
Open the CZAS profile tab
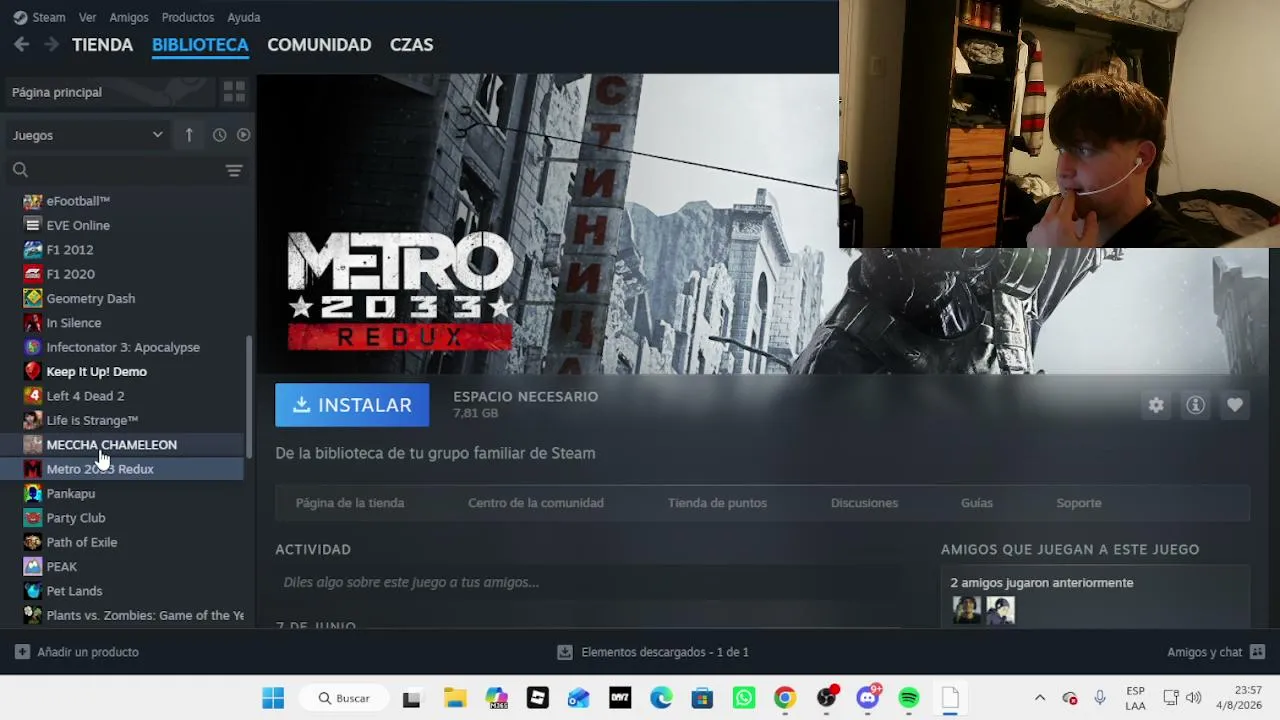coord(411,45)
